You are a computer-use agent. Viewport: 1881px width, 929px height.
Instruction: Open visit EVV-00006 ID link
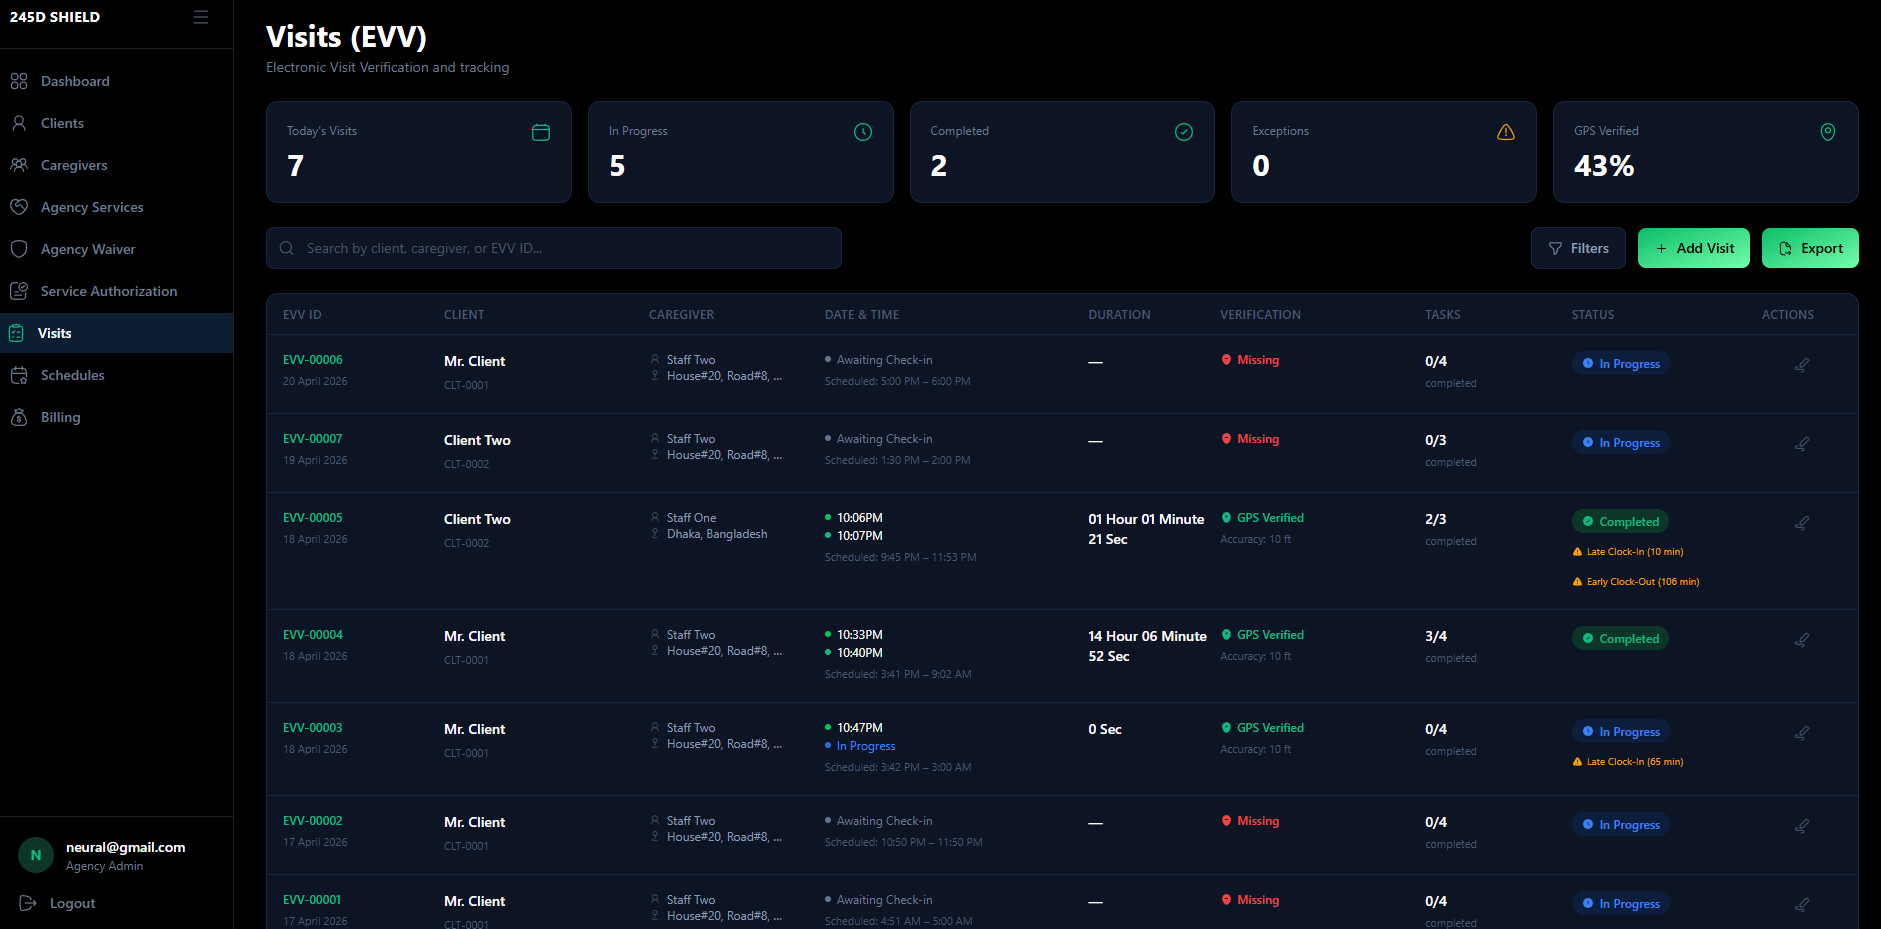point(313,360)
